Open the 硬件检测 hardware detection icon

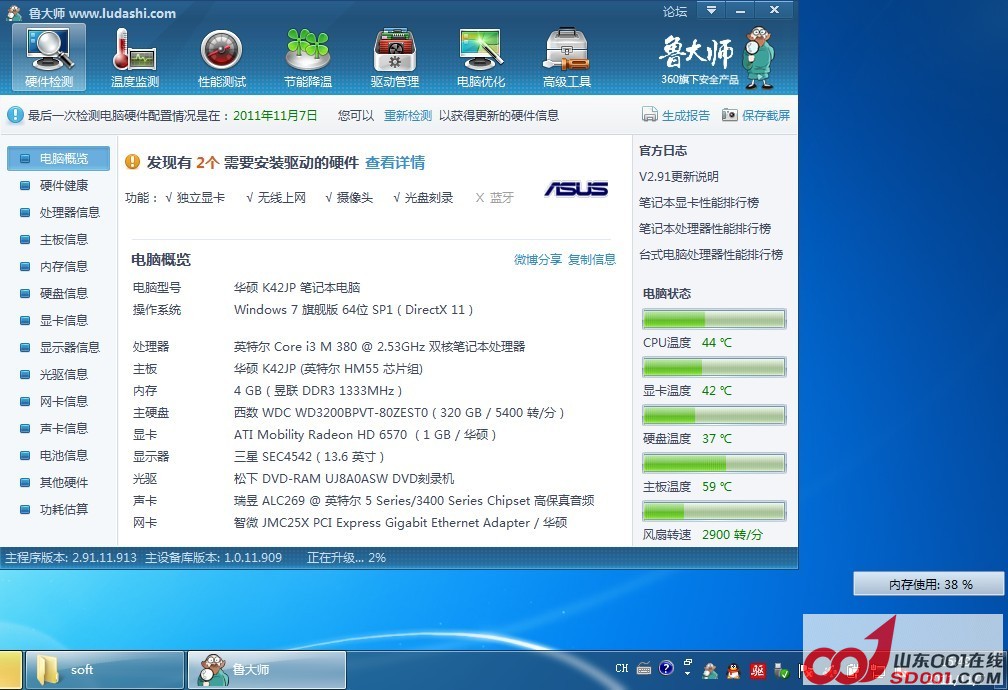click(x=49, y=56)
